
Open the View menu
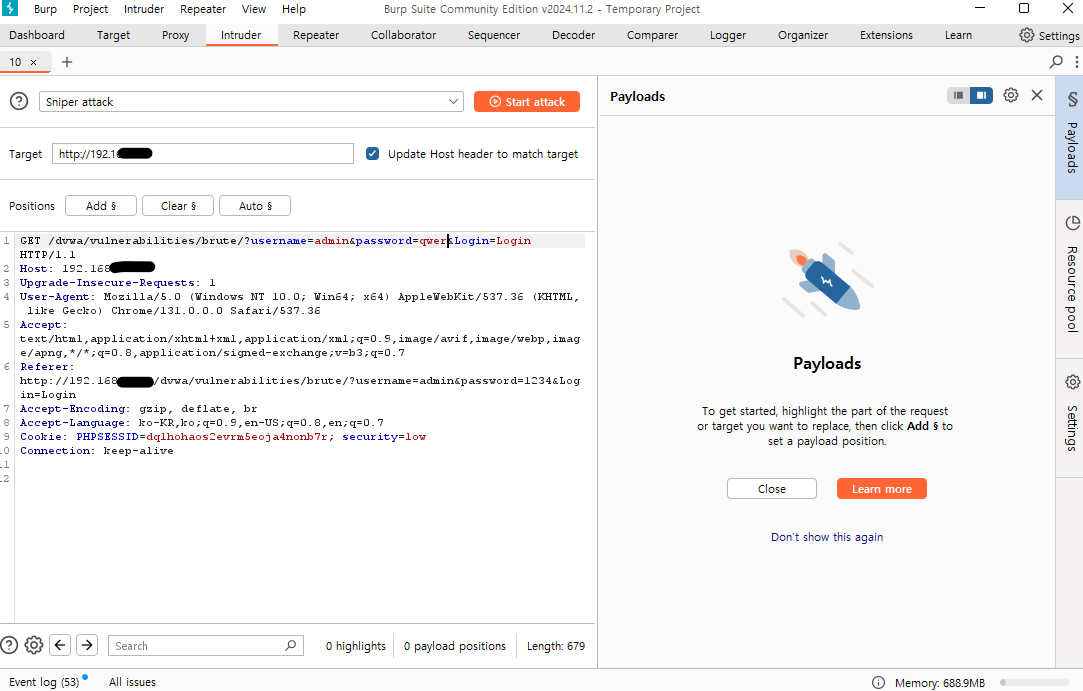253,9
